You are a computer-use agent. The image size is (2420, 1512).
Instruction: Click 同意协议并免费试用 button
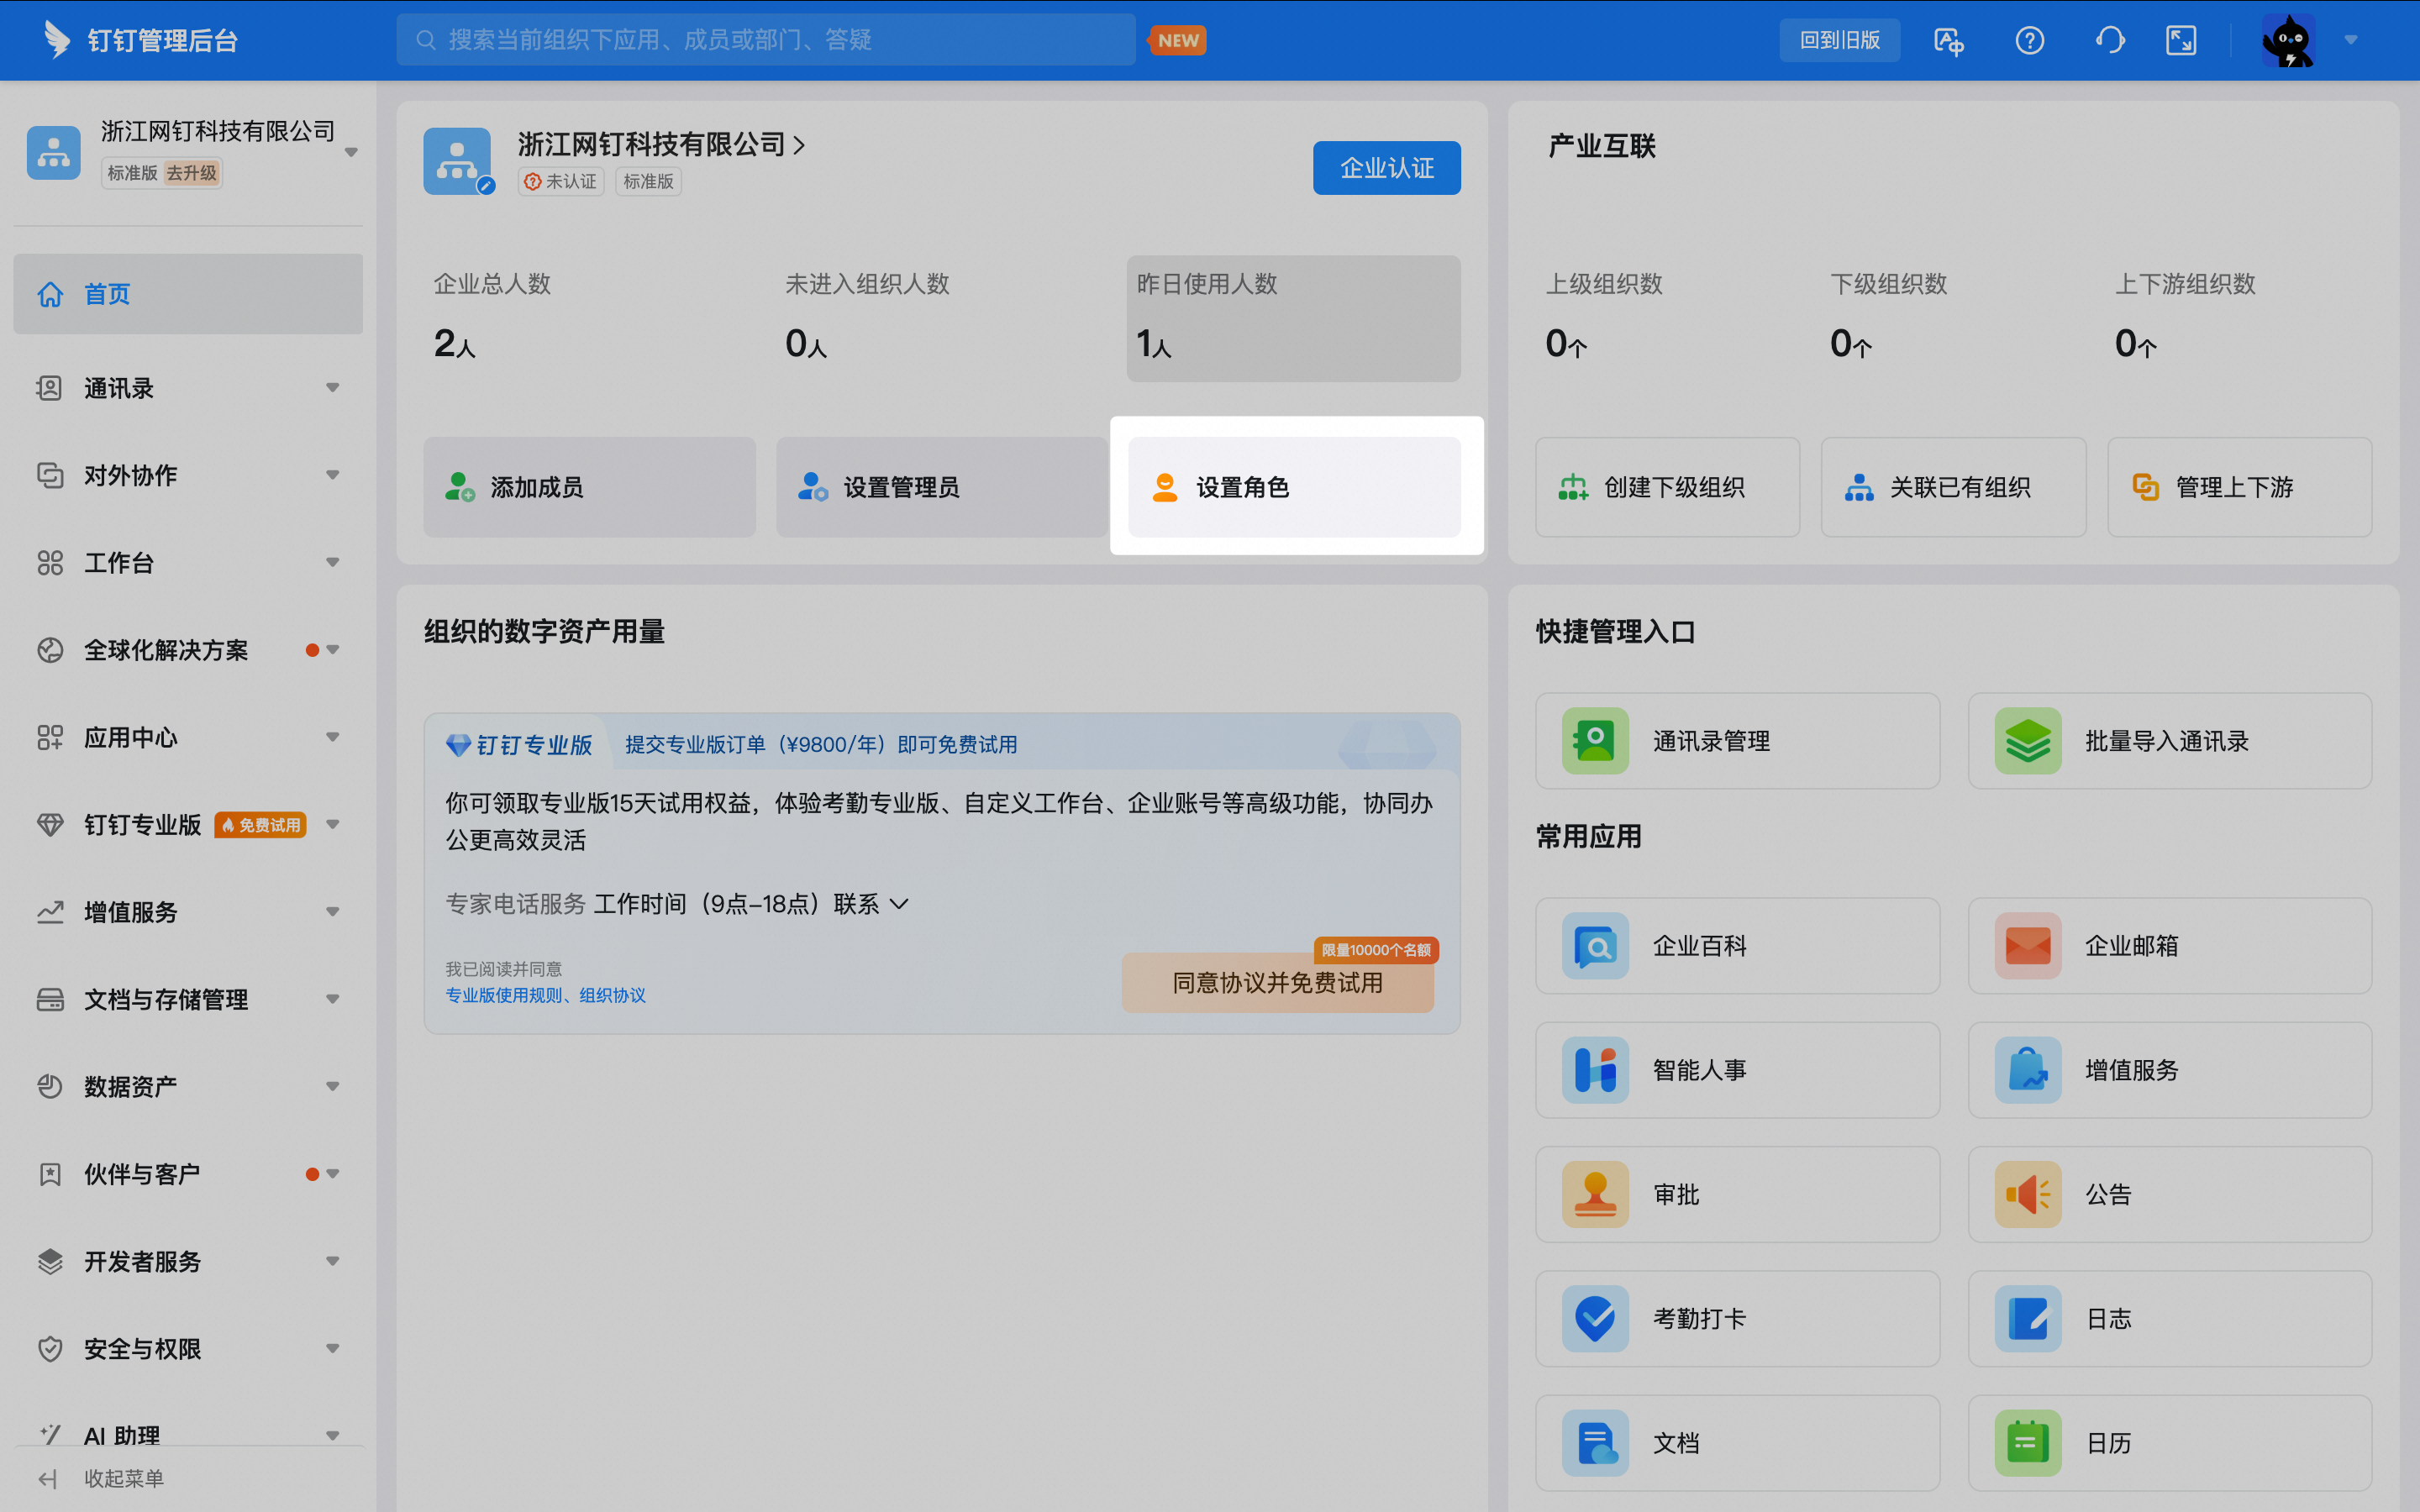click(1277, 983)
